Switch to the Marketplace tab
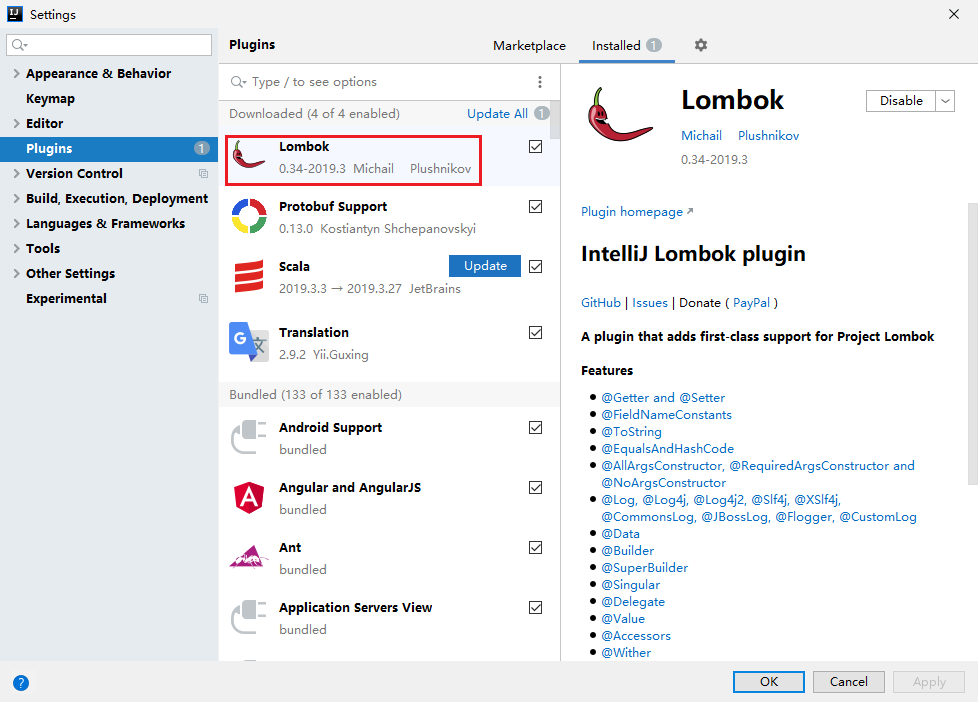 [529, 45]
